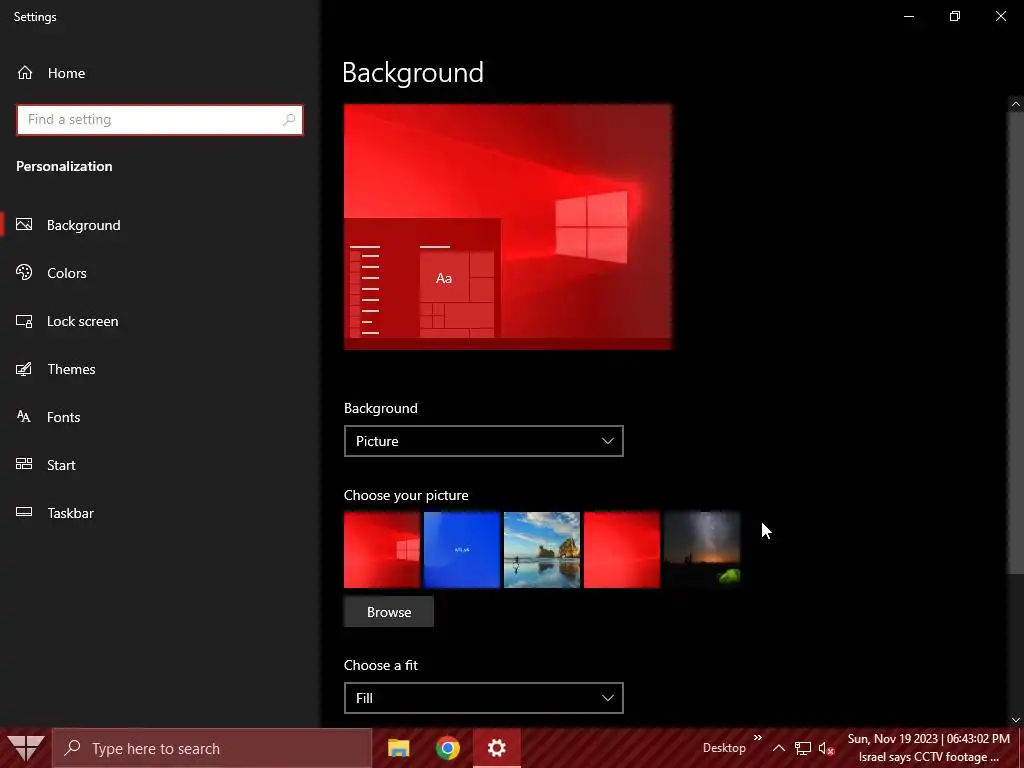Screen dimensions: 1024x768
Task: Click the taskbar search box
Action: coord(212,748)
